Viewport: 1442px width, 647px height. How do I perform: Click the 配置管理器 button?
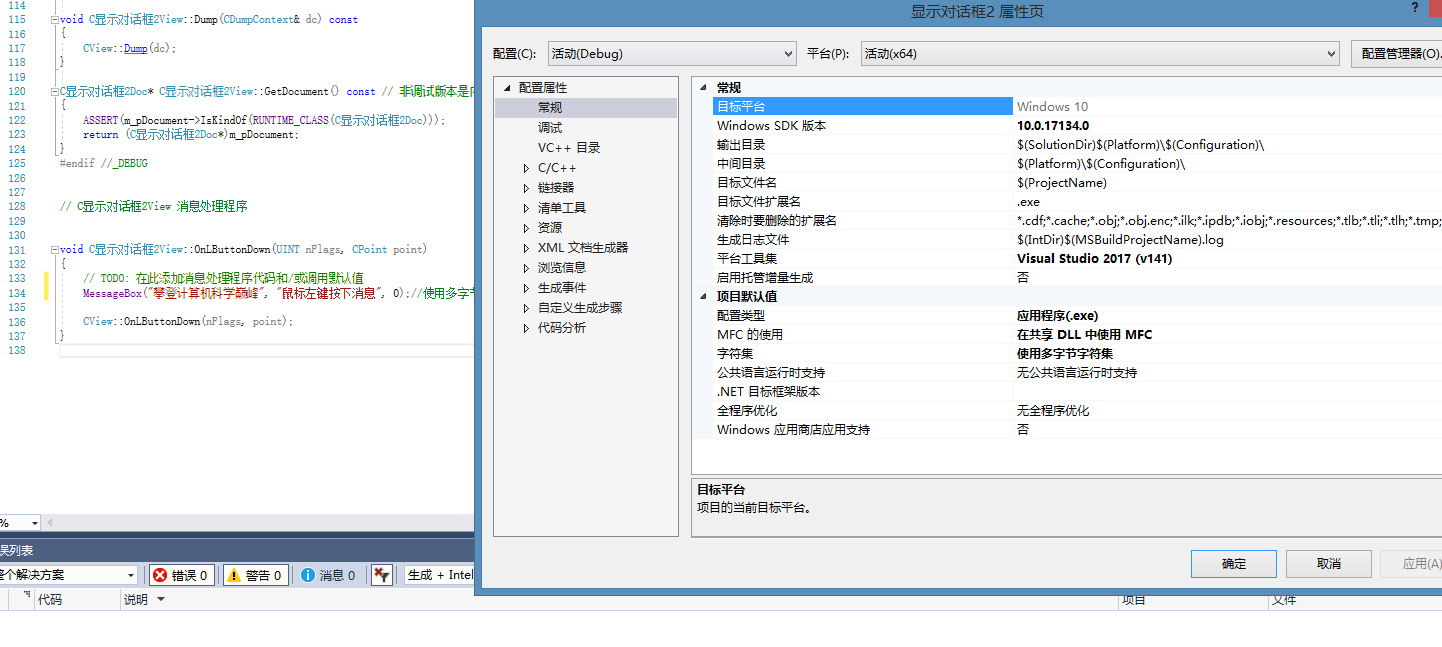pos(1405,53)
